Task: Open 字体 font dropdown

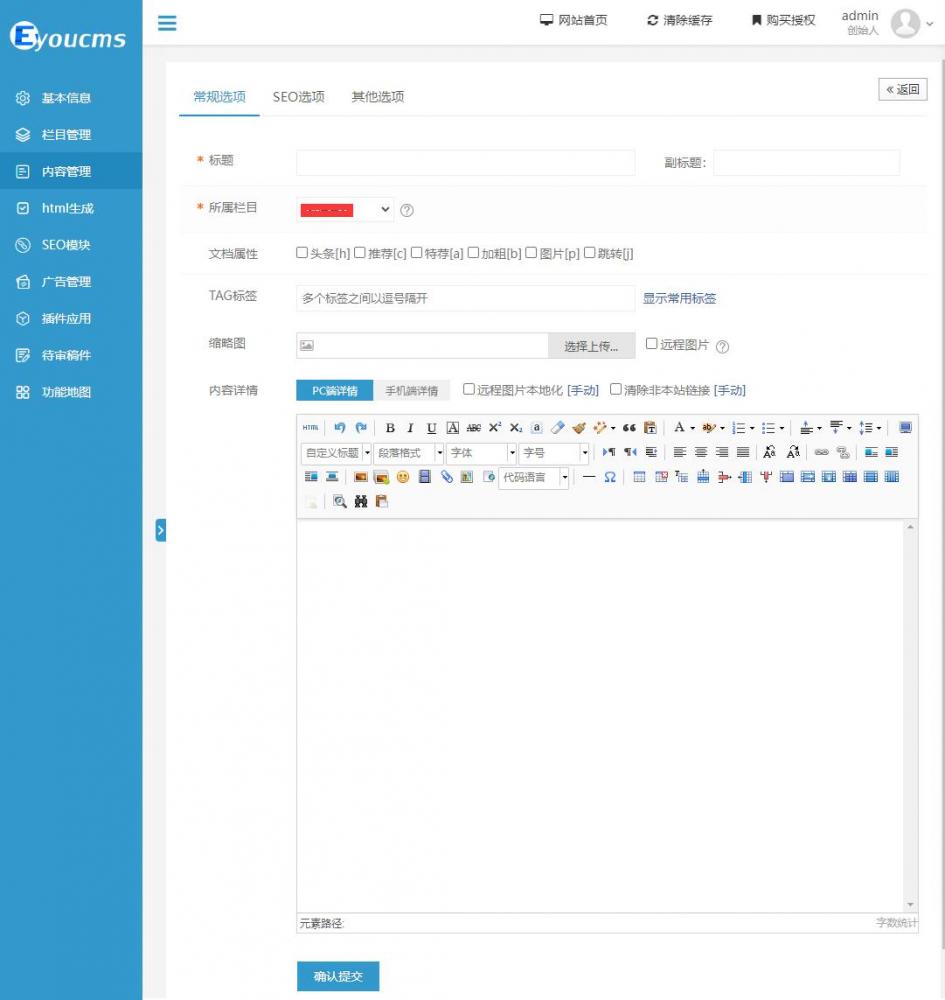Action: point(512,453)
